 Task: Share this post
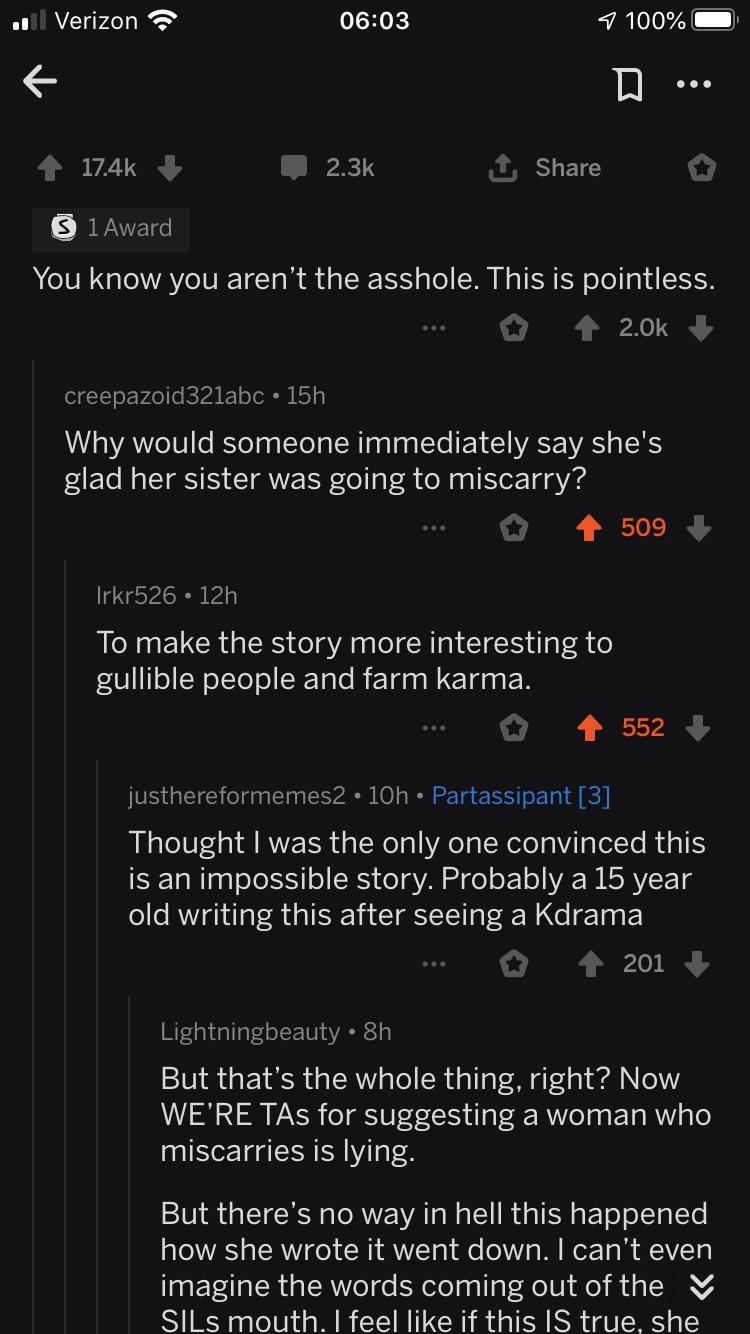click(x=545, y=168)
